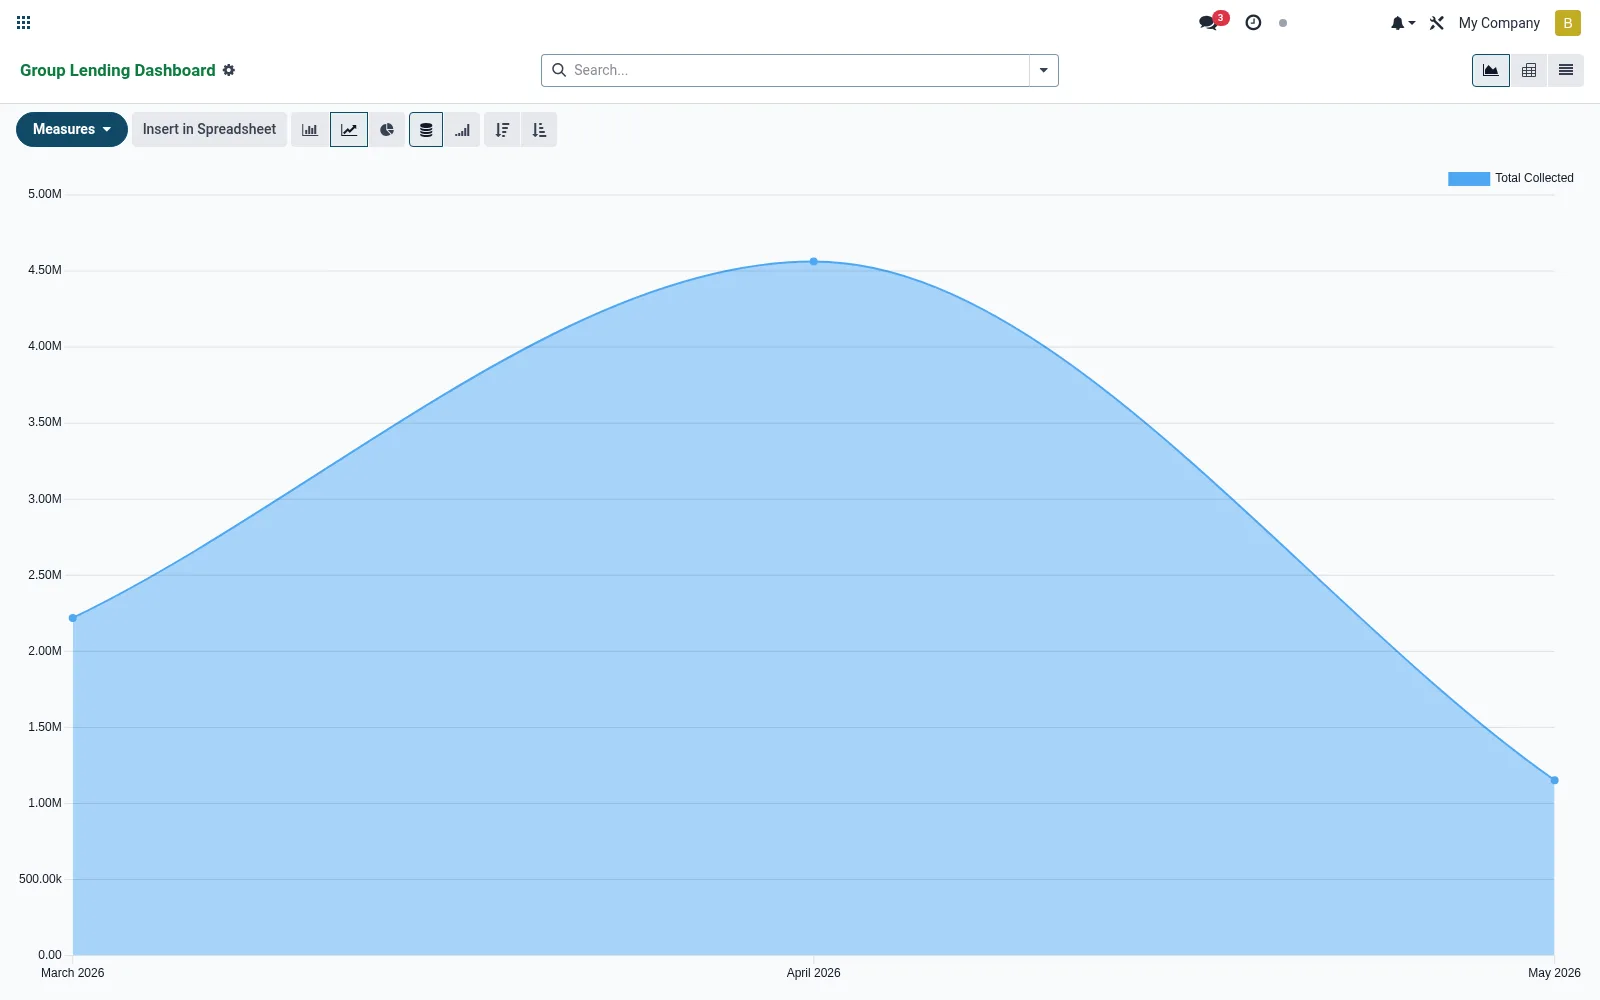Sort data in descending order
The width and height of the screenshot is (1600, 1000).
(502, 130)
